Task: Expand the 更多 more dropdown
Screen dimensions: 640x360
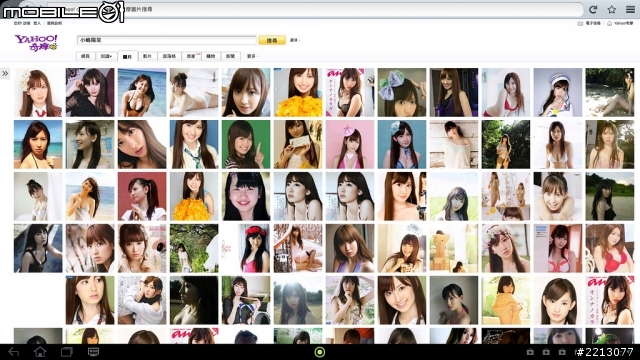Action: coord(252,56)
